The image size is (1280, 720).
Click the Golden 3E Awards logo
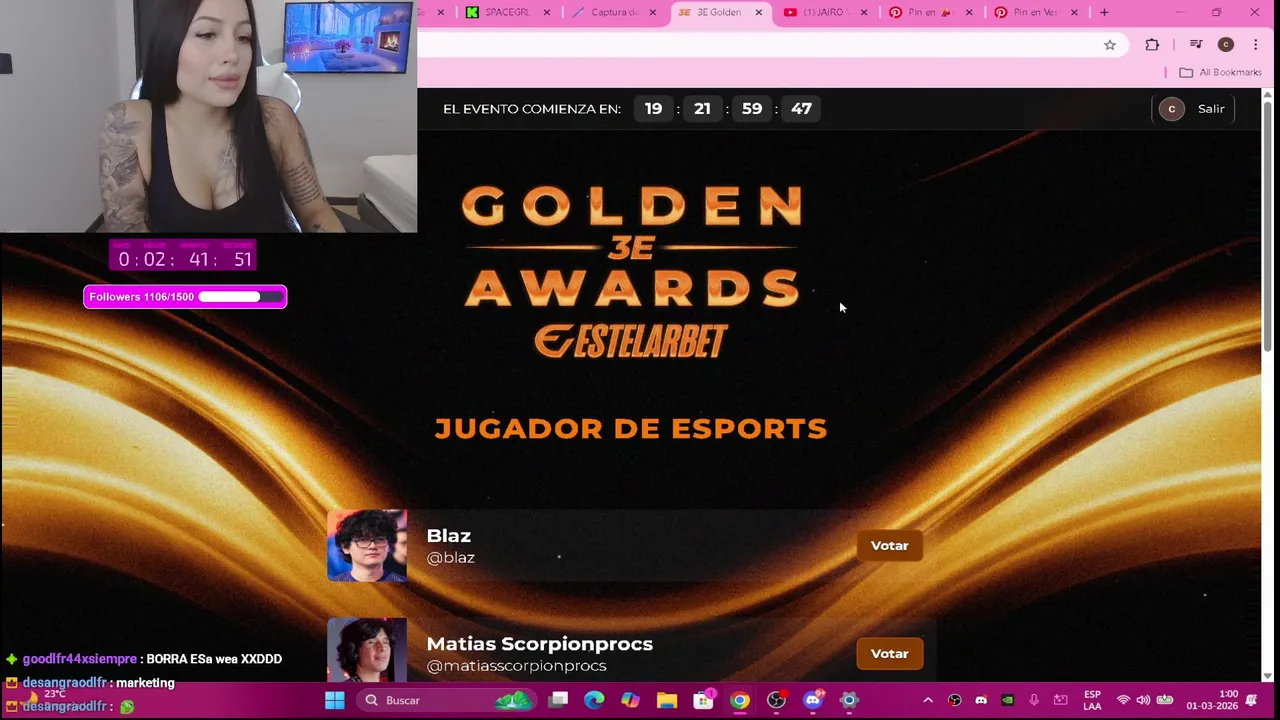click(x=632, y=246)
